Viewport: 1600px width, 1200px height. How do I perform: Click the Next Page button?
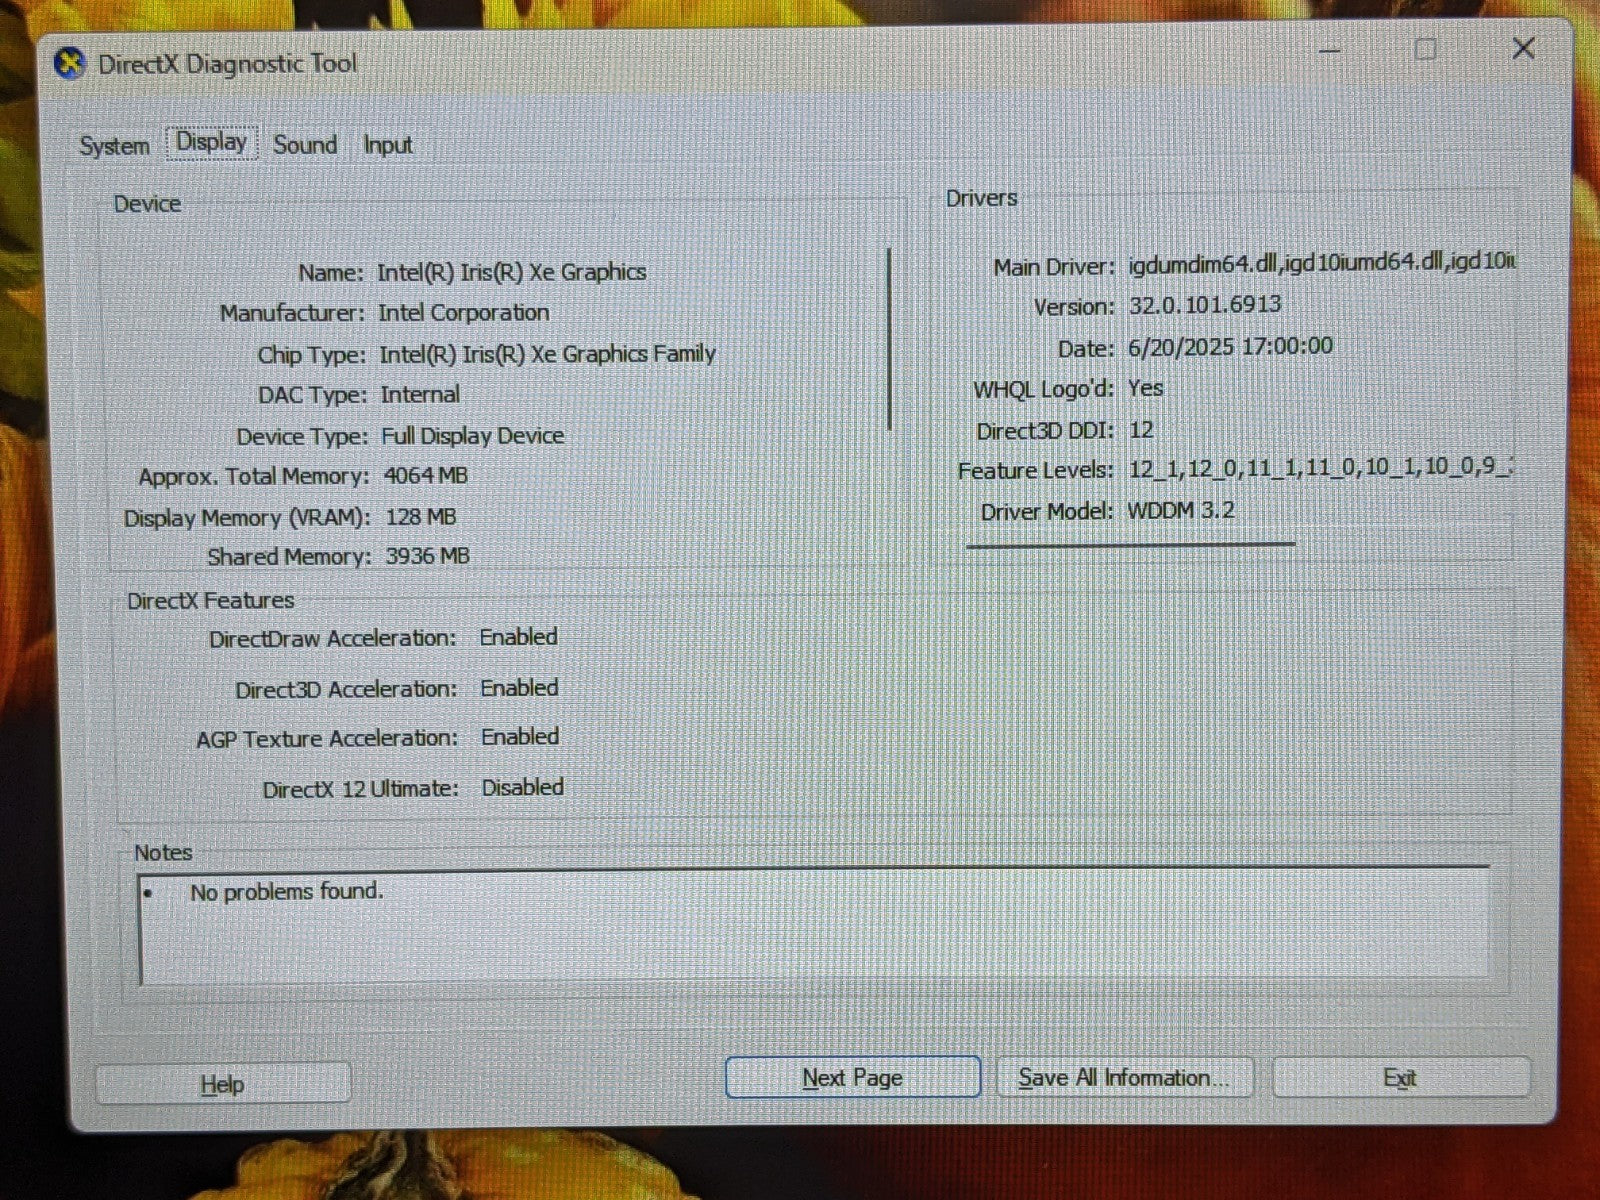[x=852, y=1077]
